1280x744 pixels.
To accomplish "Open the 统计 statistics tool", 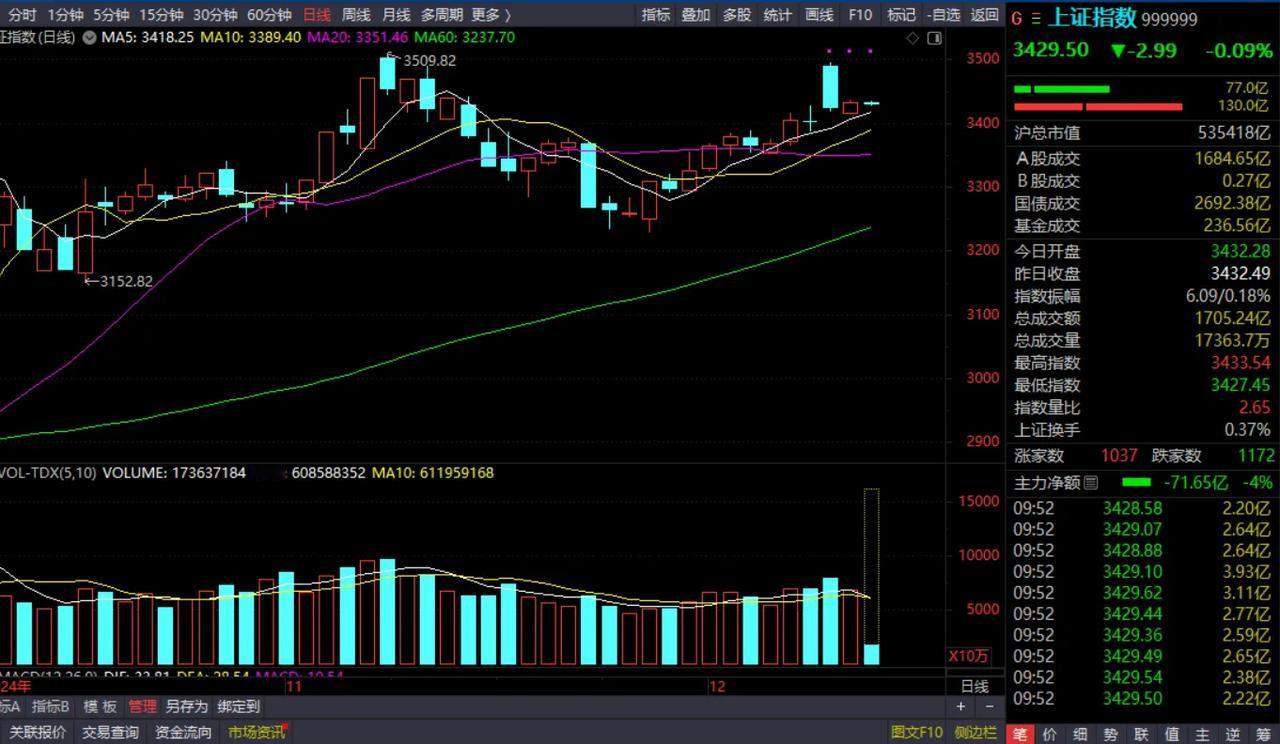I will 777,14.
